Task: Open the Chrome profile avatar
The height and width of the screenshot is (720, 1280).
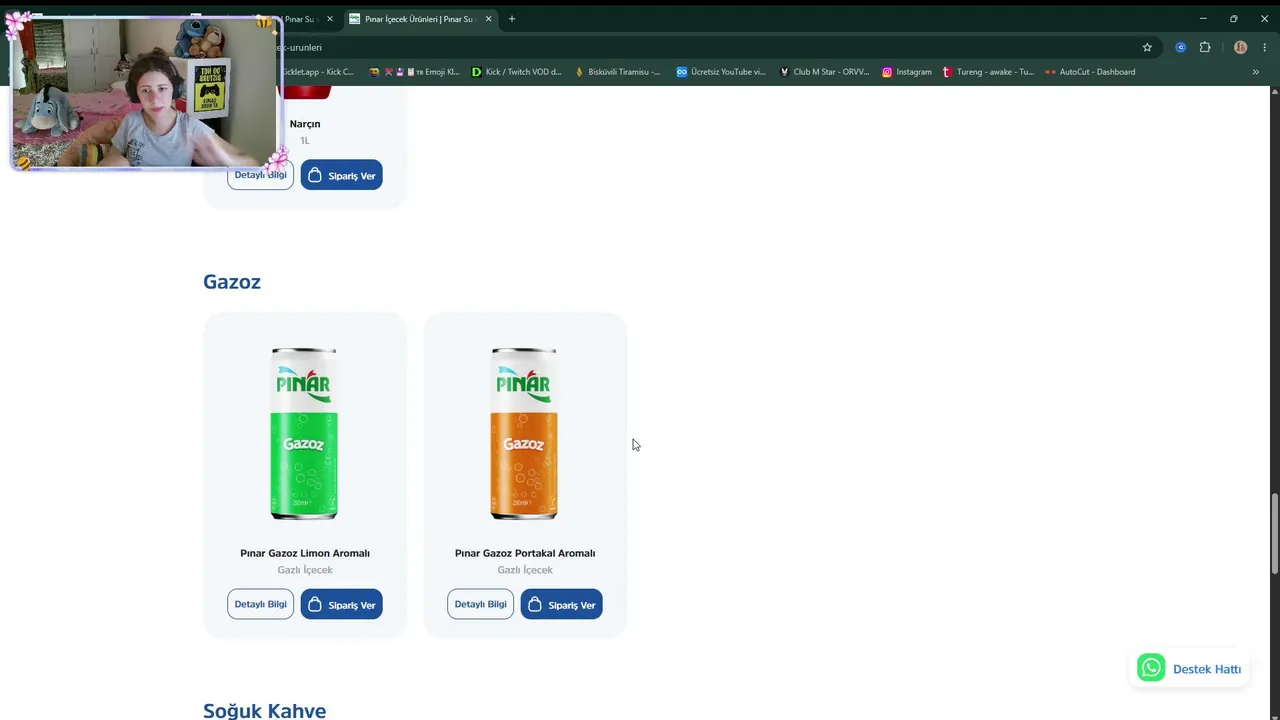Action: point(1240,47)
